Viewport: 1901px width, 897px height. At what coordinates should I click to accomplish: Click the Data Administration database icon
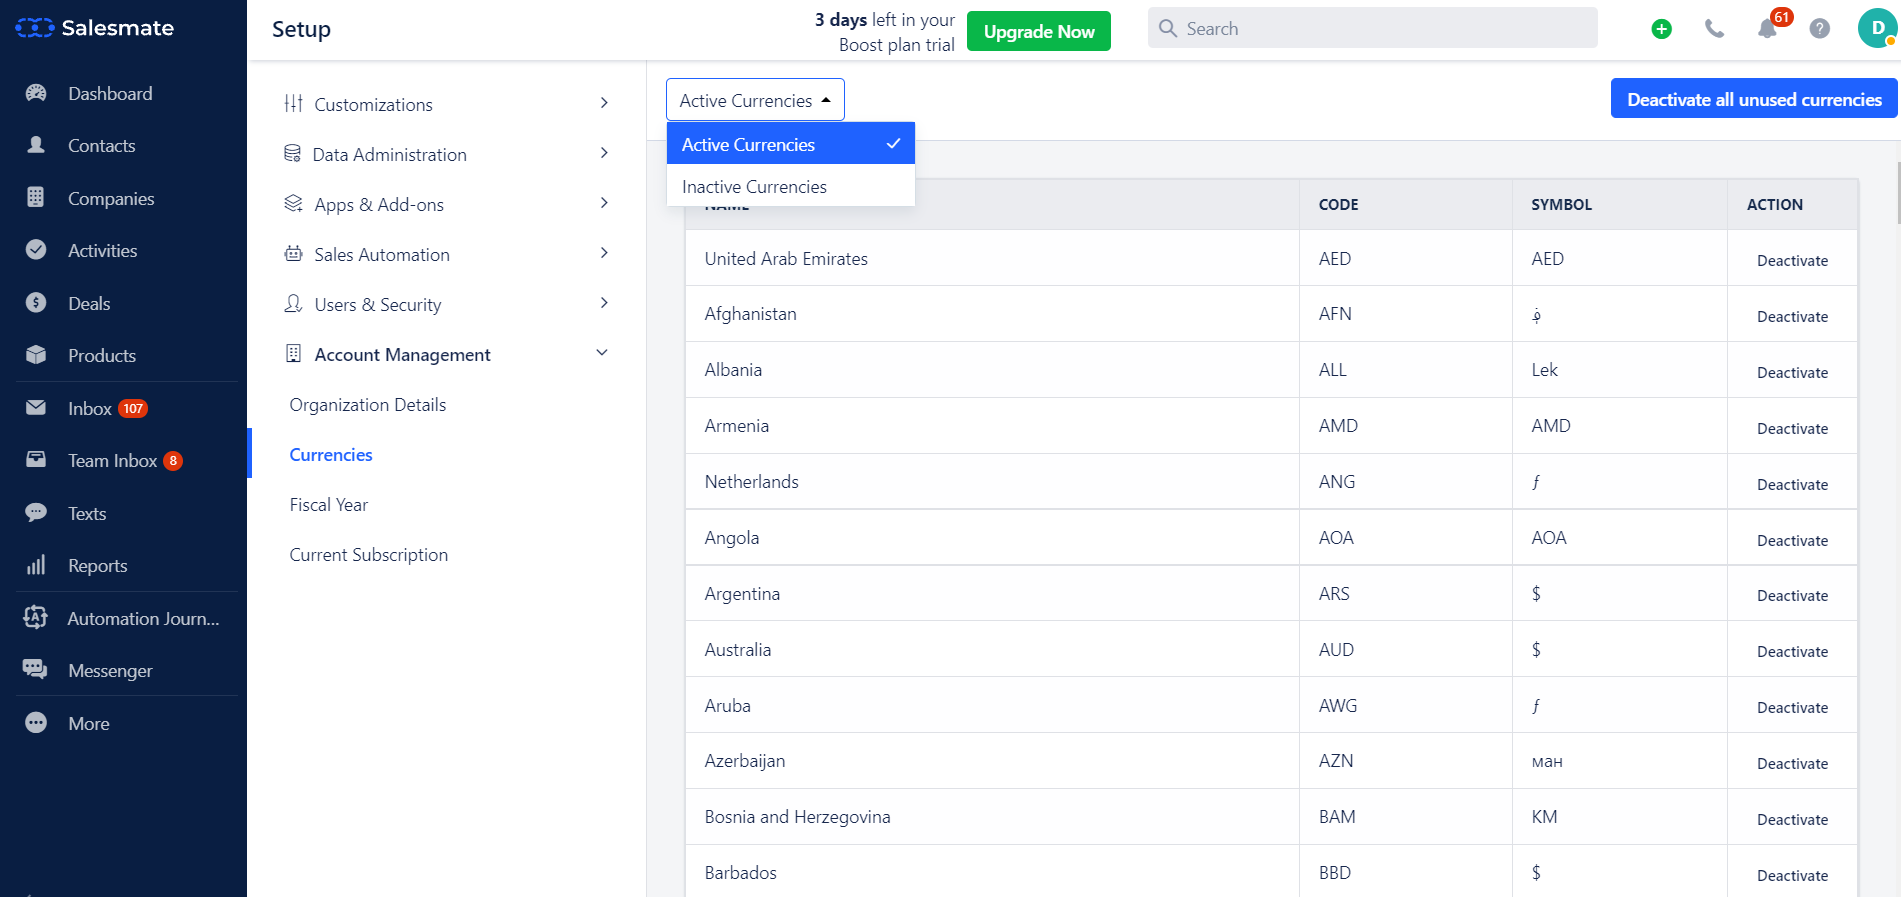(292, 153)
